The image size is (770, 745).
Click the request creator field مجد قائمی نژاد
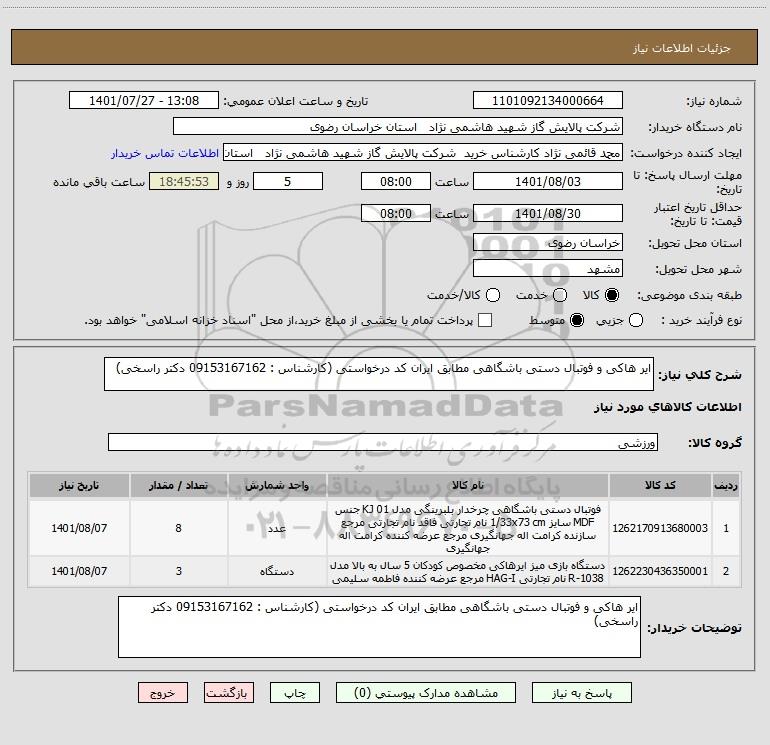pyautogui.click(x=423, y=152)
